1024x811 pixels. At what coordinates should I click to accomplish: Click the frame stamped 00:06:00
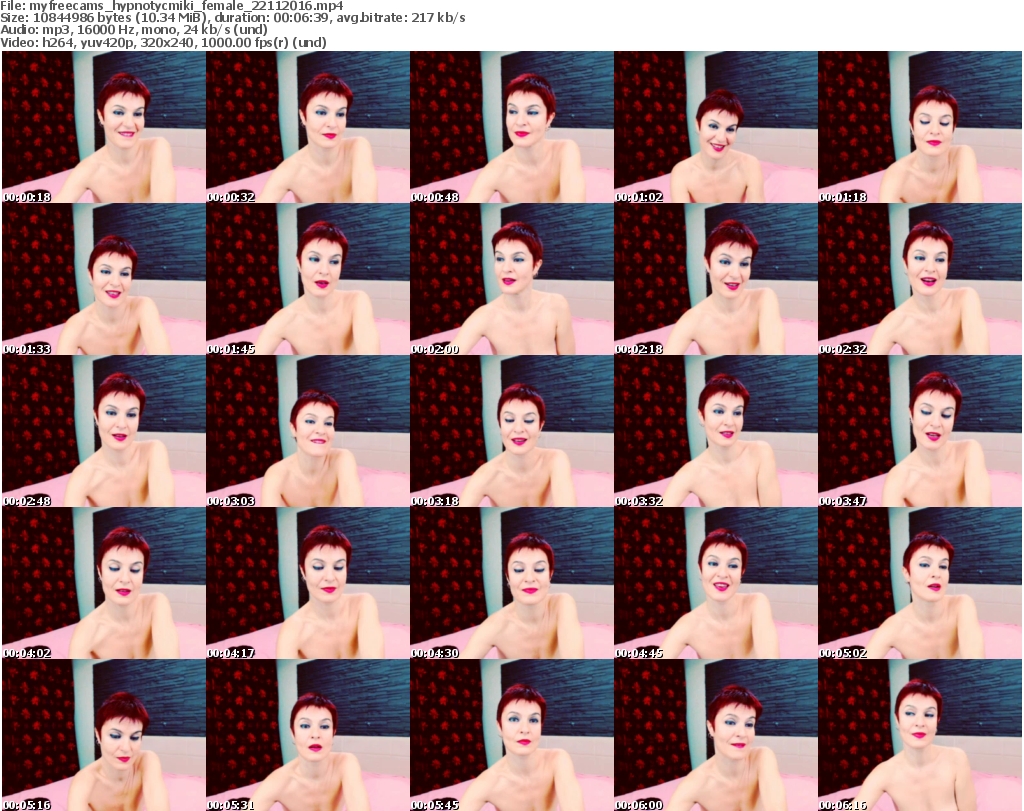pyautogui.click(x=715, y=735)
